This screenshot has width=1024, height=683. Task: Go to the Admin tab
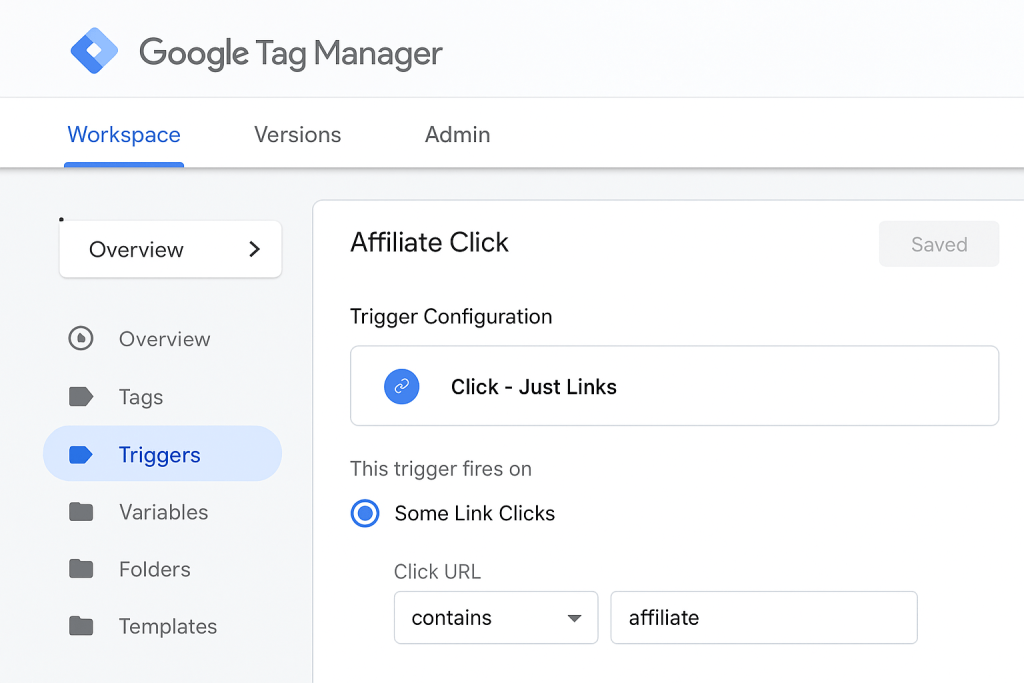click(457, 135)
